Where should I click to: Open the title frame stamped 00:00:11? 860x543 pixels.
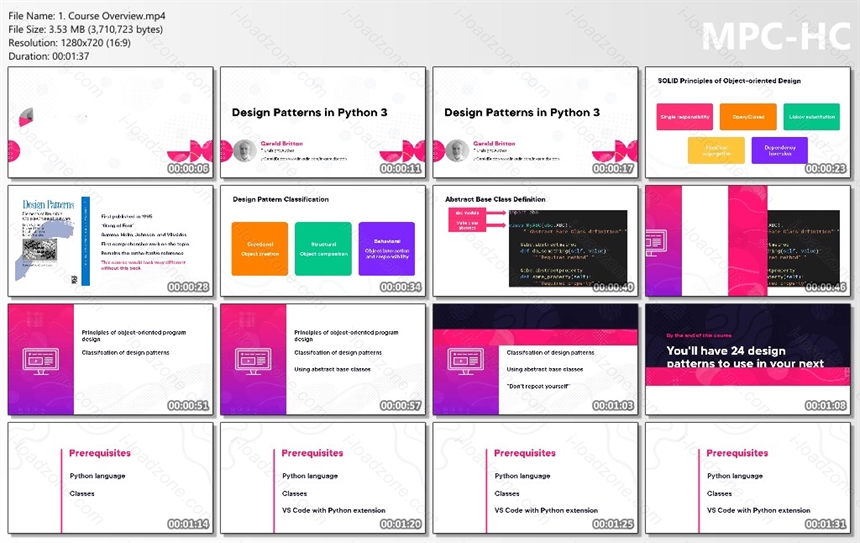(322, 122)
